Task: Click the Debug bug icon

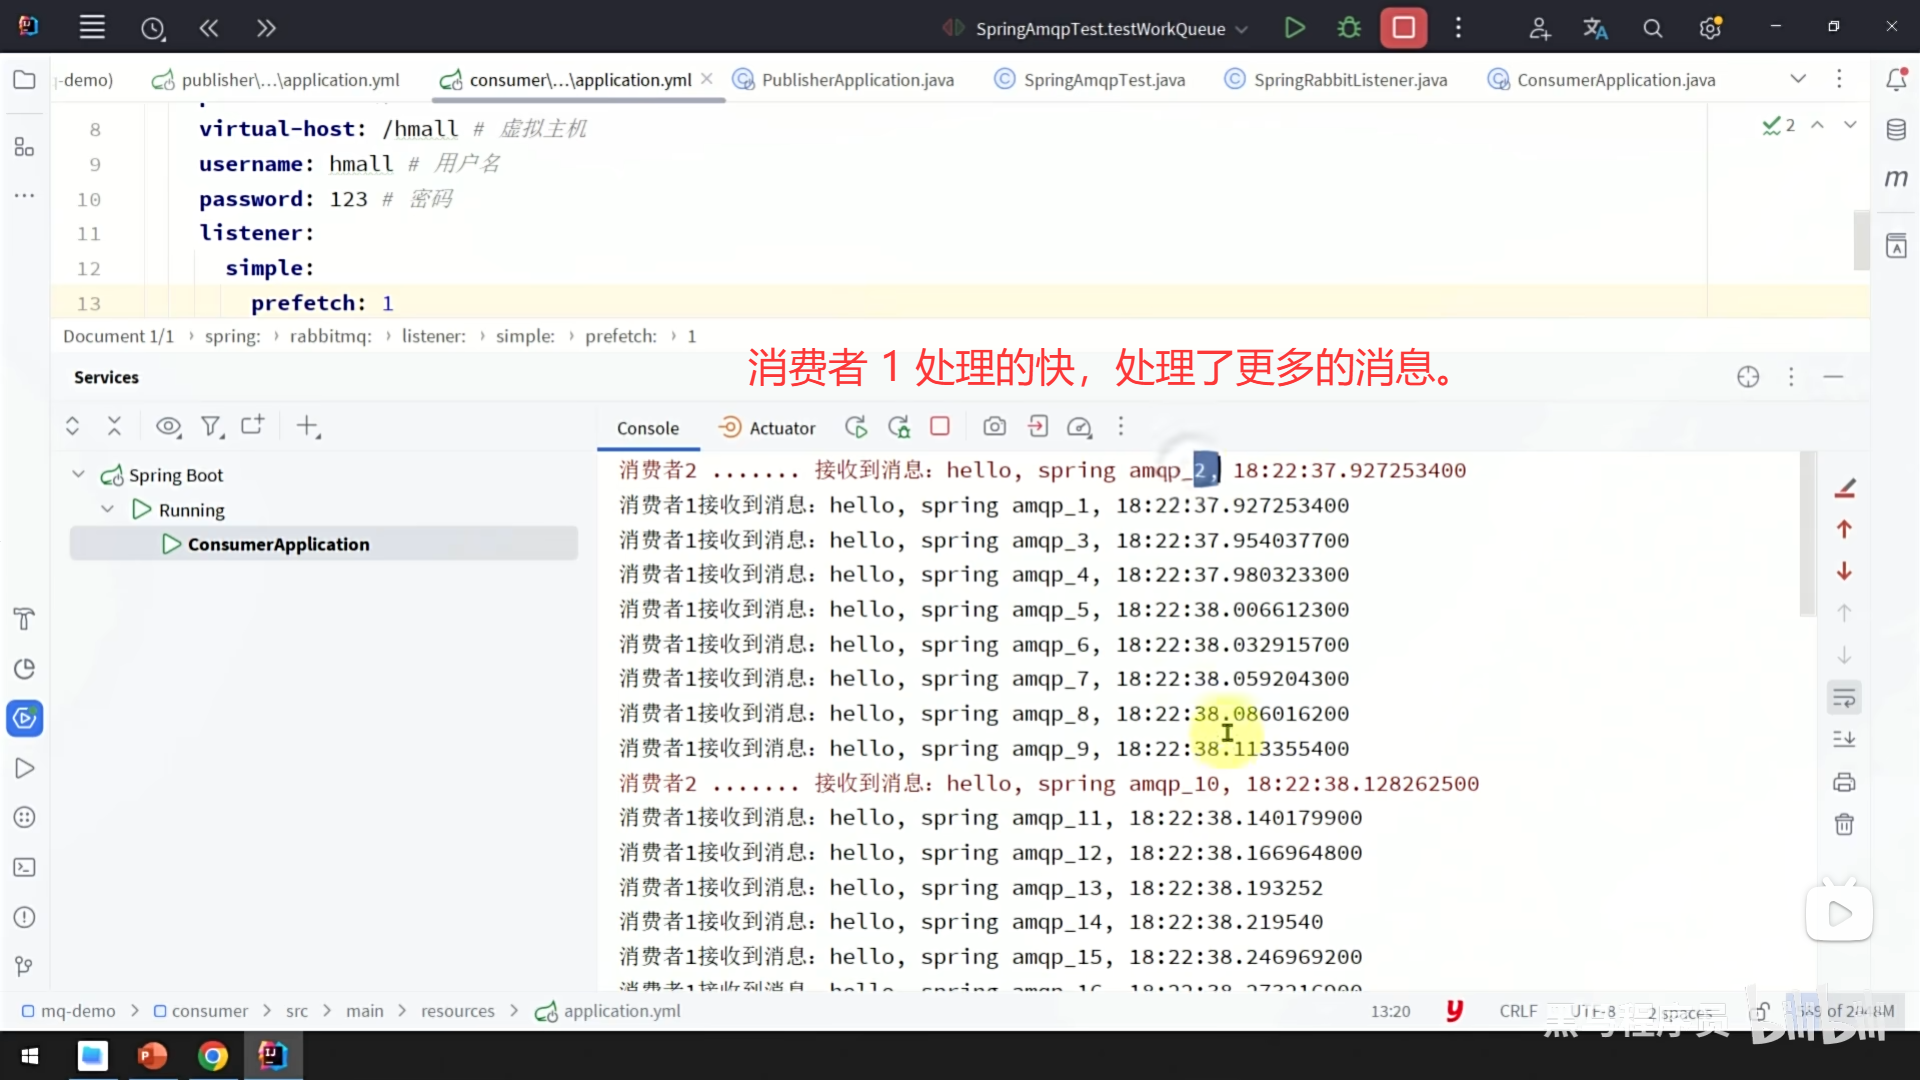Action: point(1349,28)
